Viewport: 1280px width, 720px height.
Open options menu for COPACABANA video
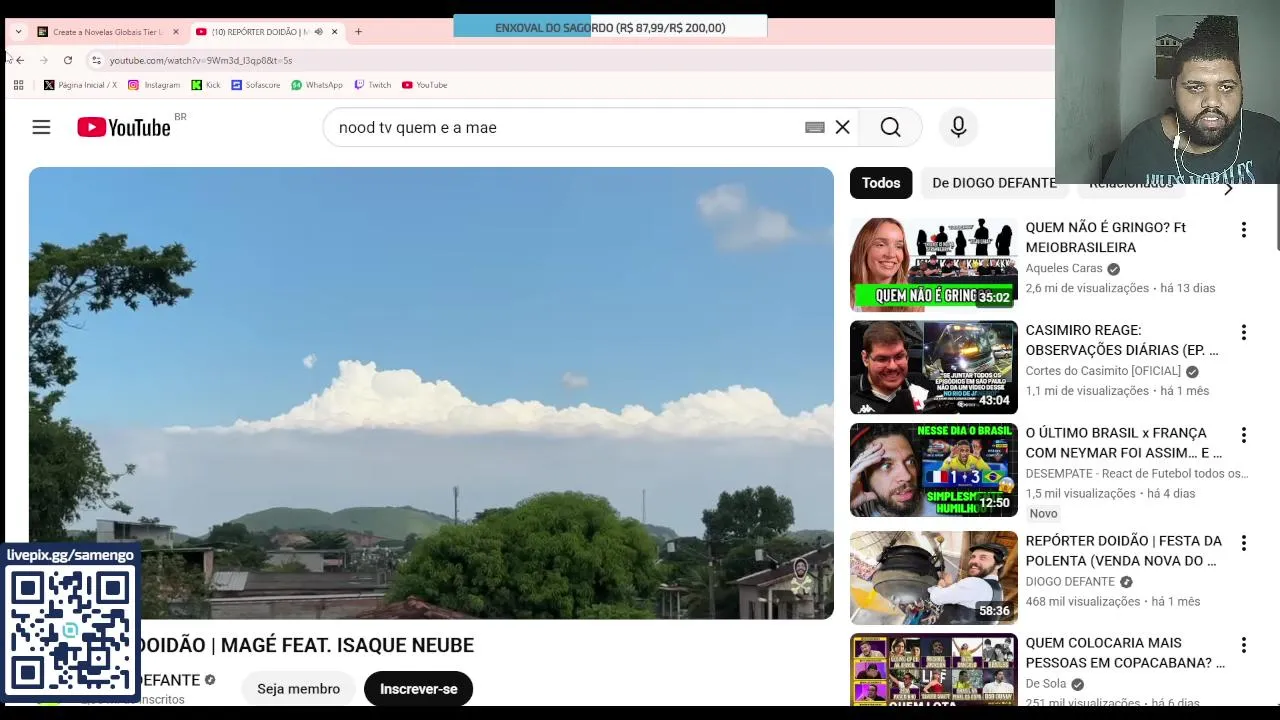pyautogui.click(x=1244, y=645)
